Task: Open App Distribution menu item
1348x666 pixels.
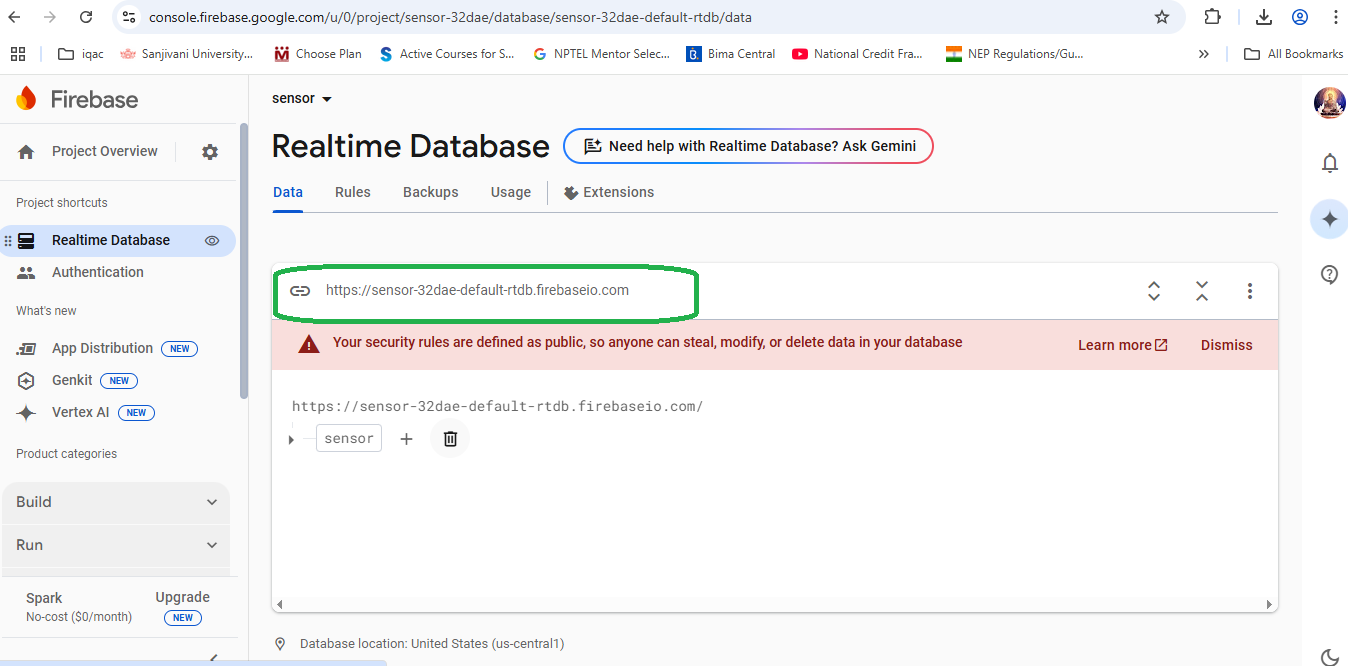Action: [102, 348]
